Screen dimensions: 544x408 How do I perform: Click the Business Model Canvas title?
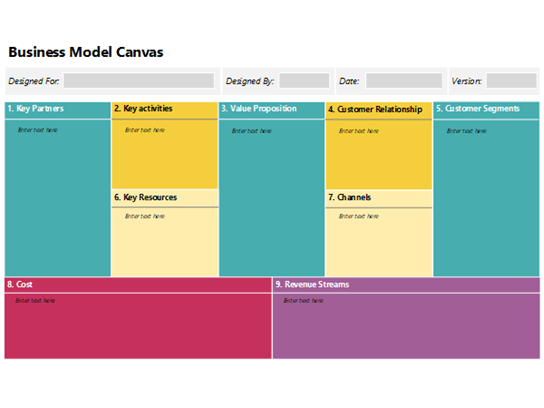tap(86, 52)
